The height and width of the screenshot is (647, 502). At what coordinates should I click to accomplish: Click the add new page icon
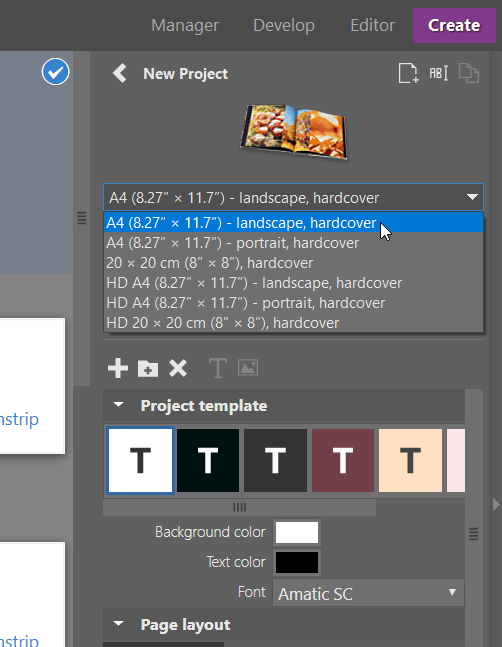(x=408, y=73)
